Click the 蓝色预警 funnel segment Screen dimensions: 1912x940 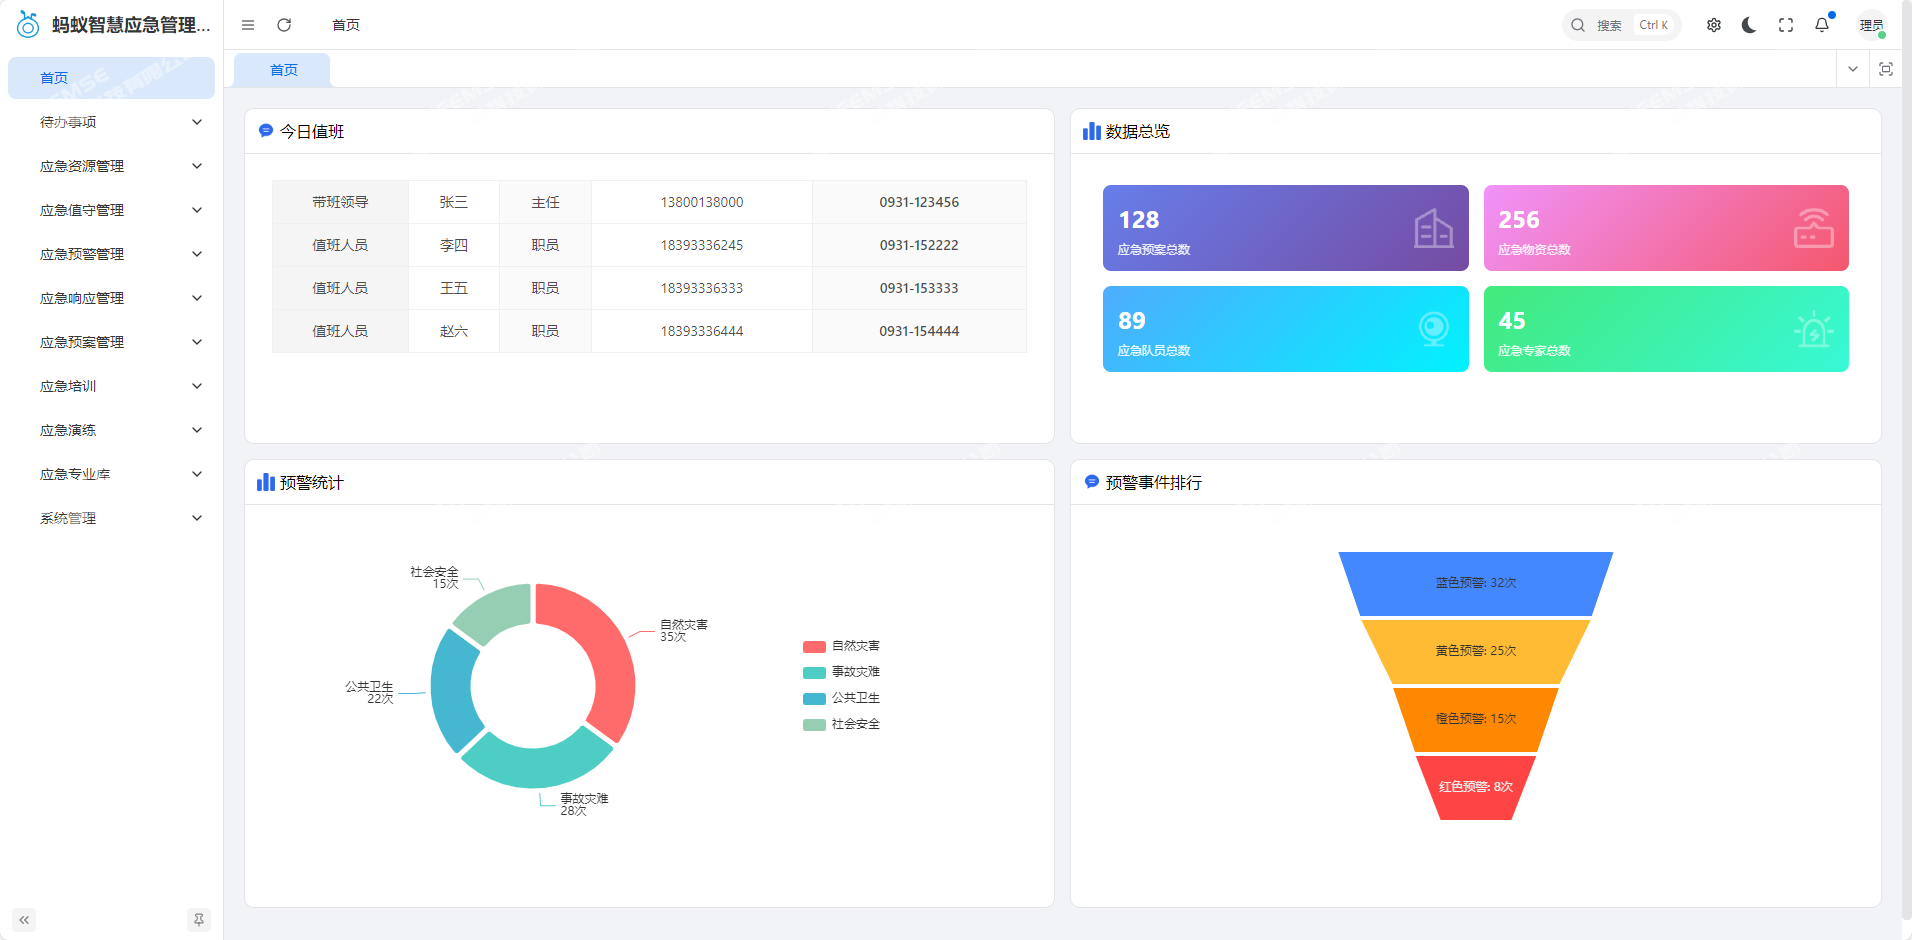(1475, 583)
